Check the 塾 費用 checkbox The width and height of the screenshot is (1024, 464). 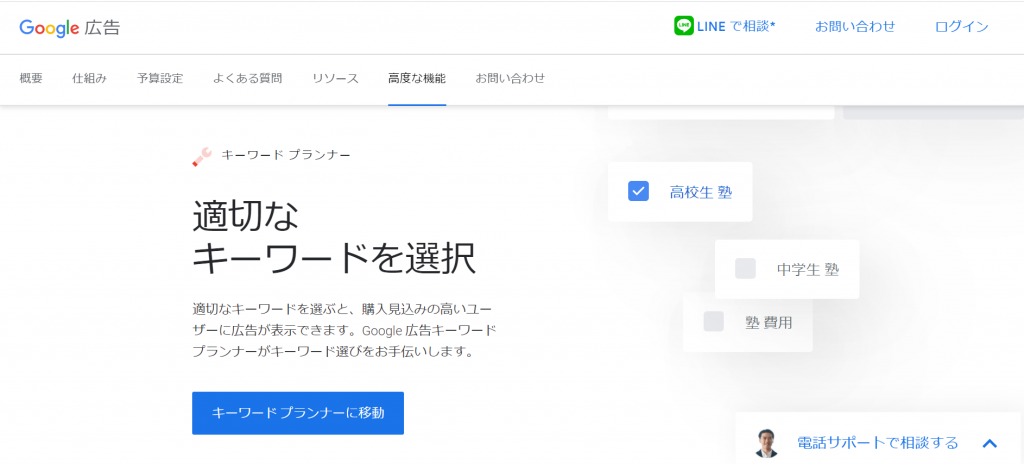(714, 322)
